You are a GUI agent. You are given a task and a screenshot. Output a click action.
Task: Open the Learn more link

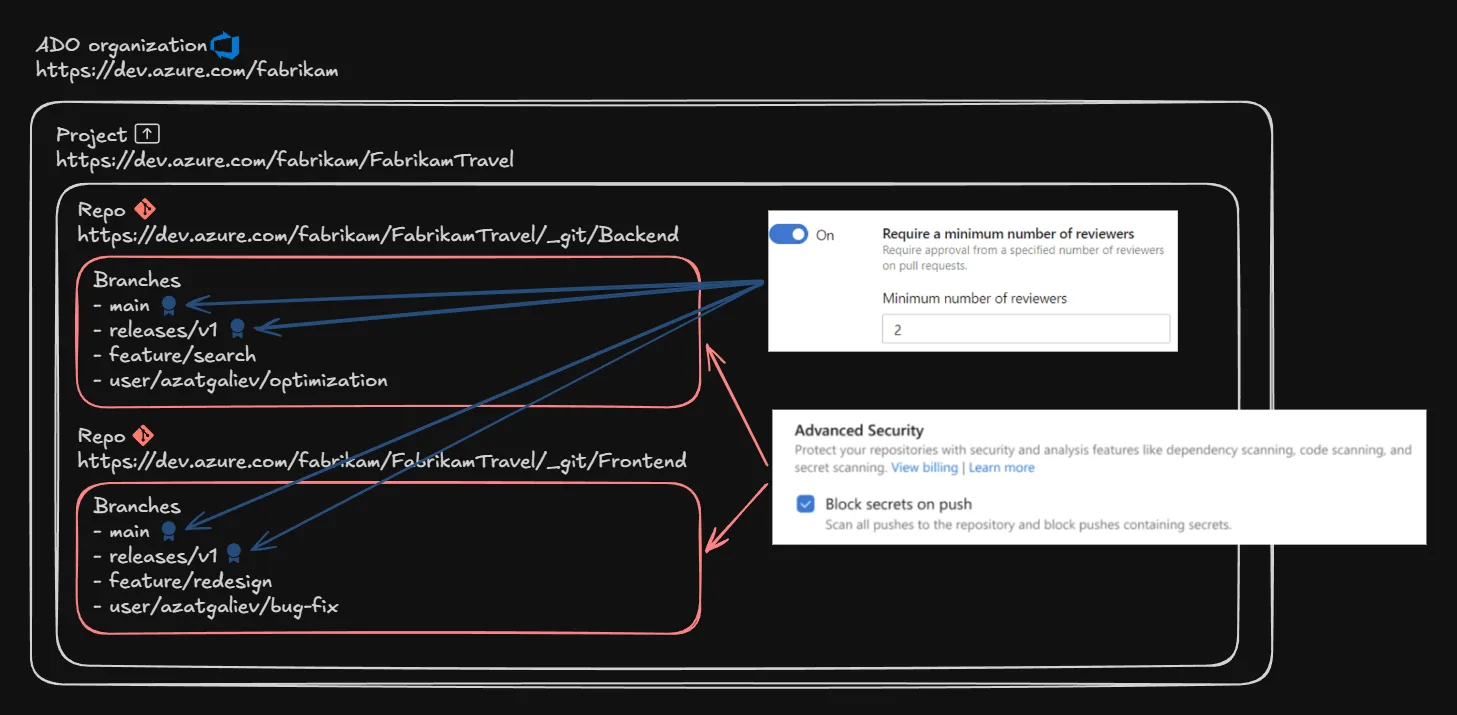pos(1001,468)
